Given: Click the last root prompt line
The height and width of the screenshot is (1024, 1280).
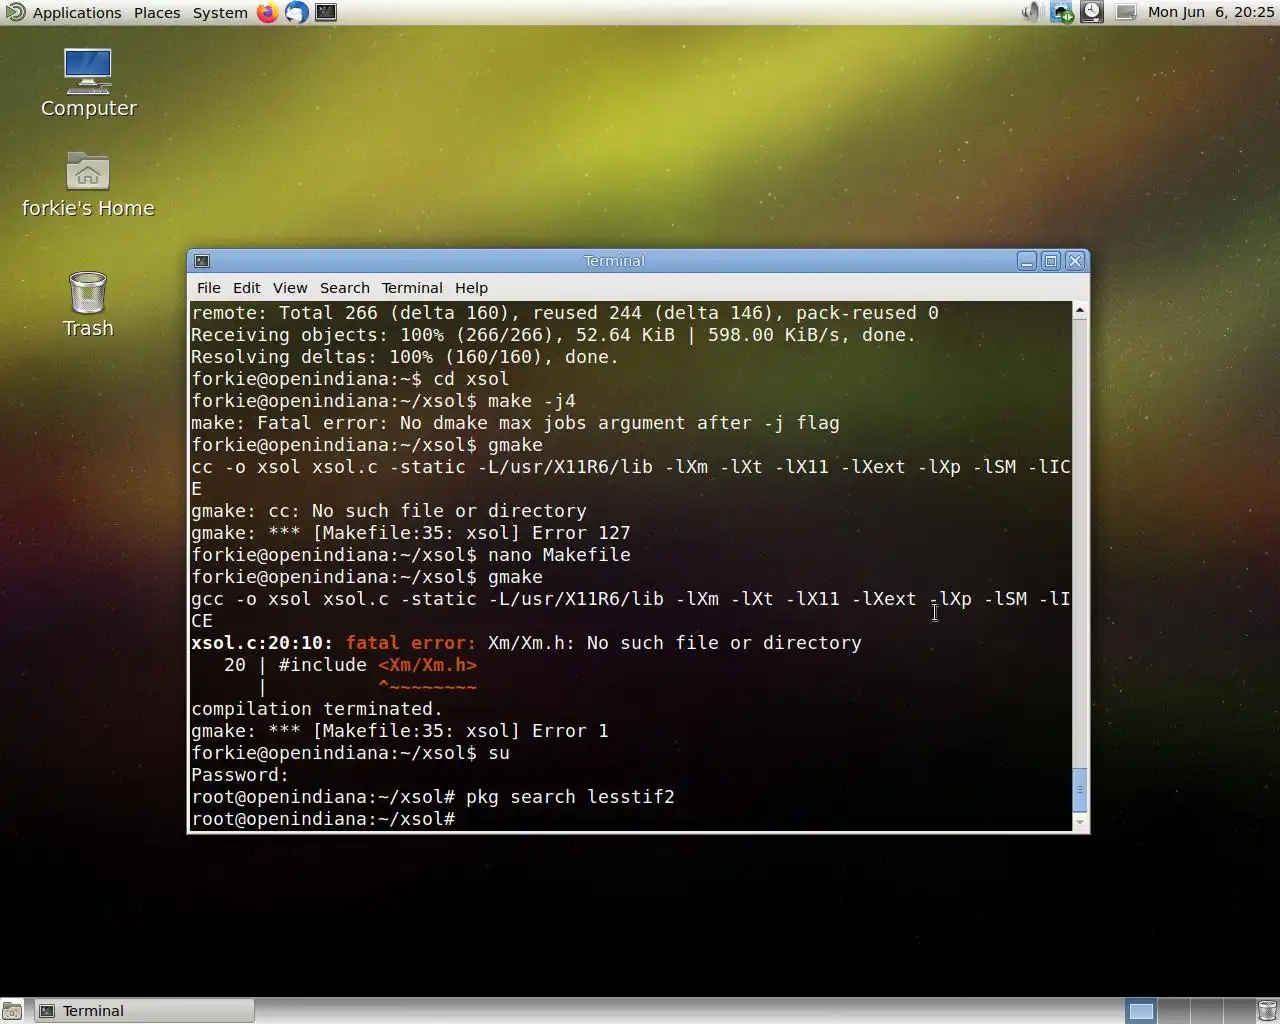Looking at the screenshot, I should pos(323,819).
